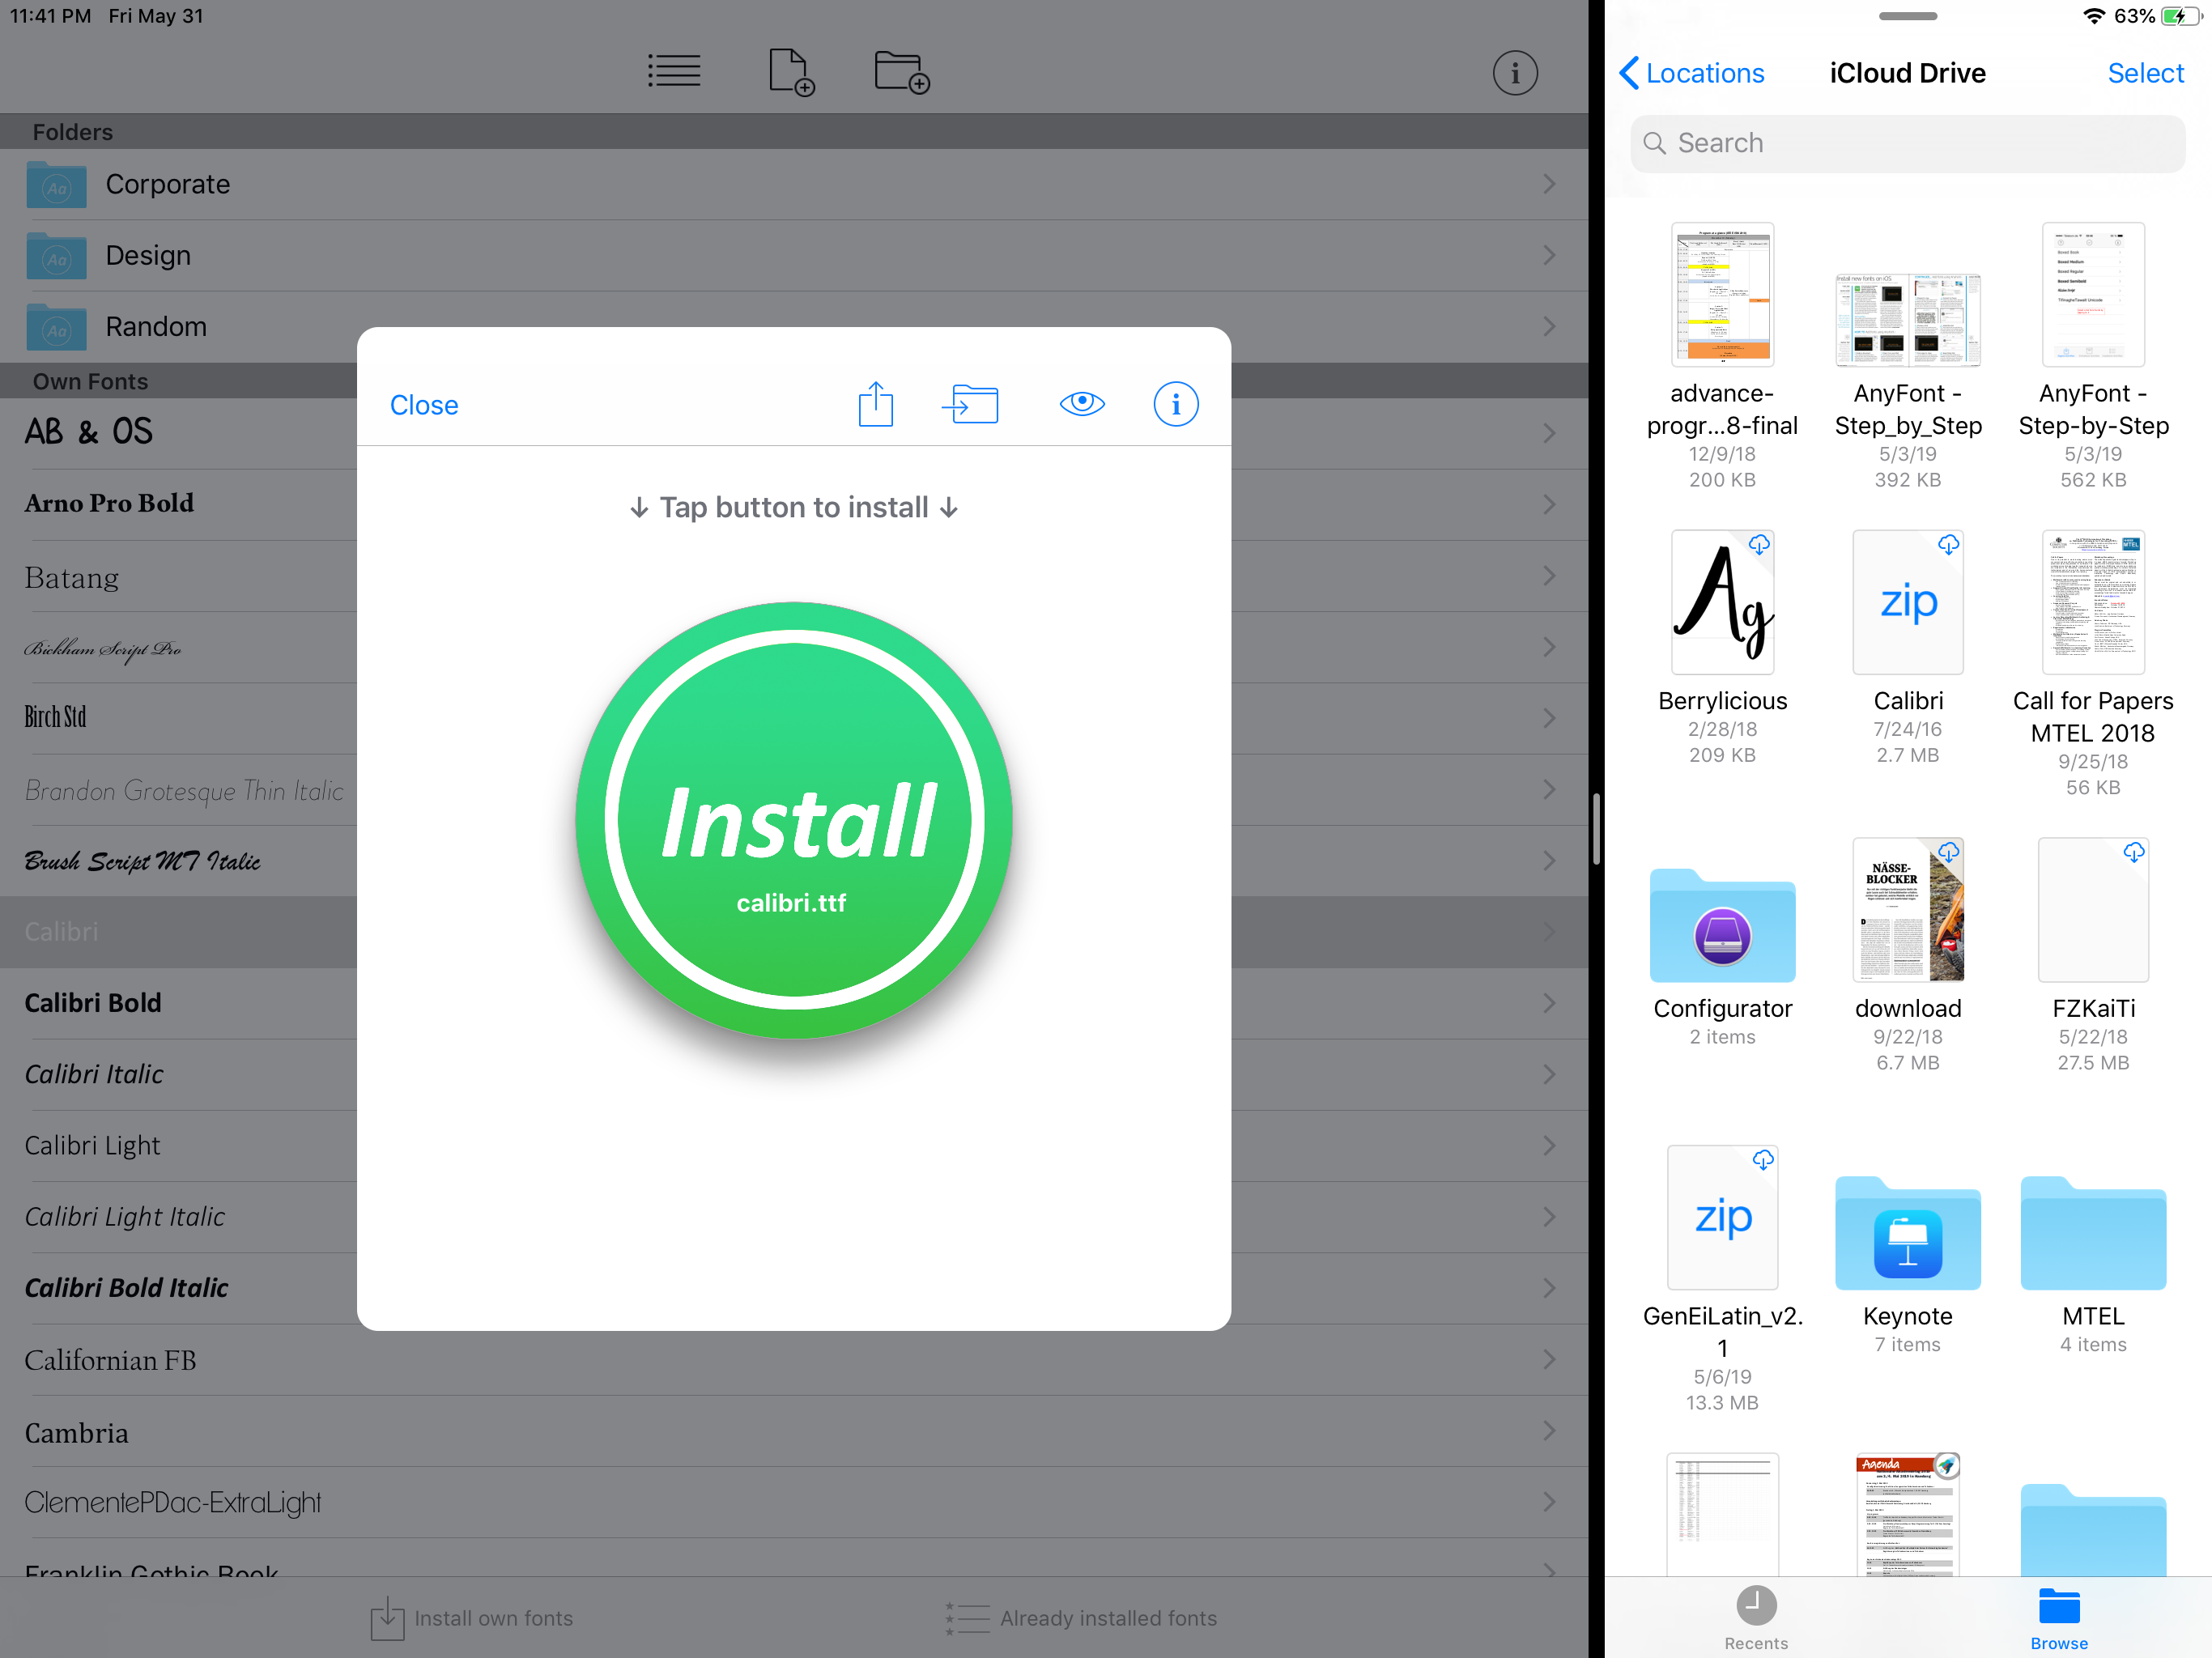Open the font info icon in dialog
Viewport: 2212px width, 1658px height.
pyautogui.click(x=1175, y=404)
